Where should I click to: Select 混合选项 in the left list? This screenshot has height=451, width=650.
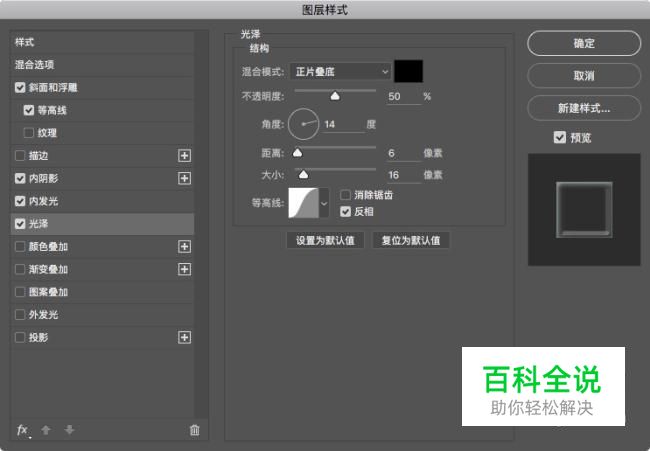pos(102,65)
